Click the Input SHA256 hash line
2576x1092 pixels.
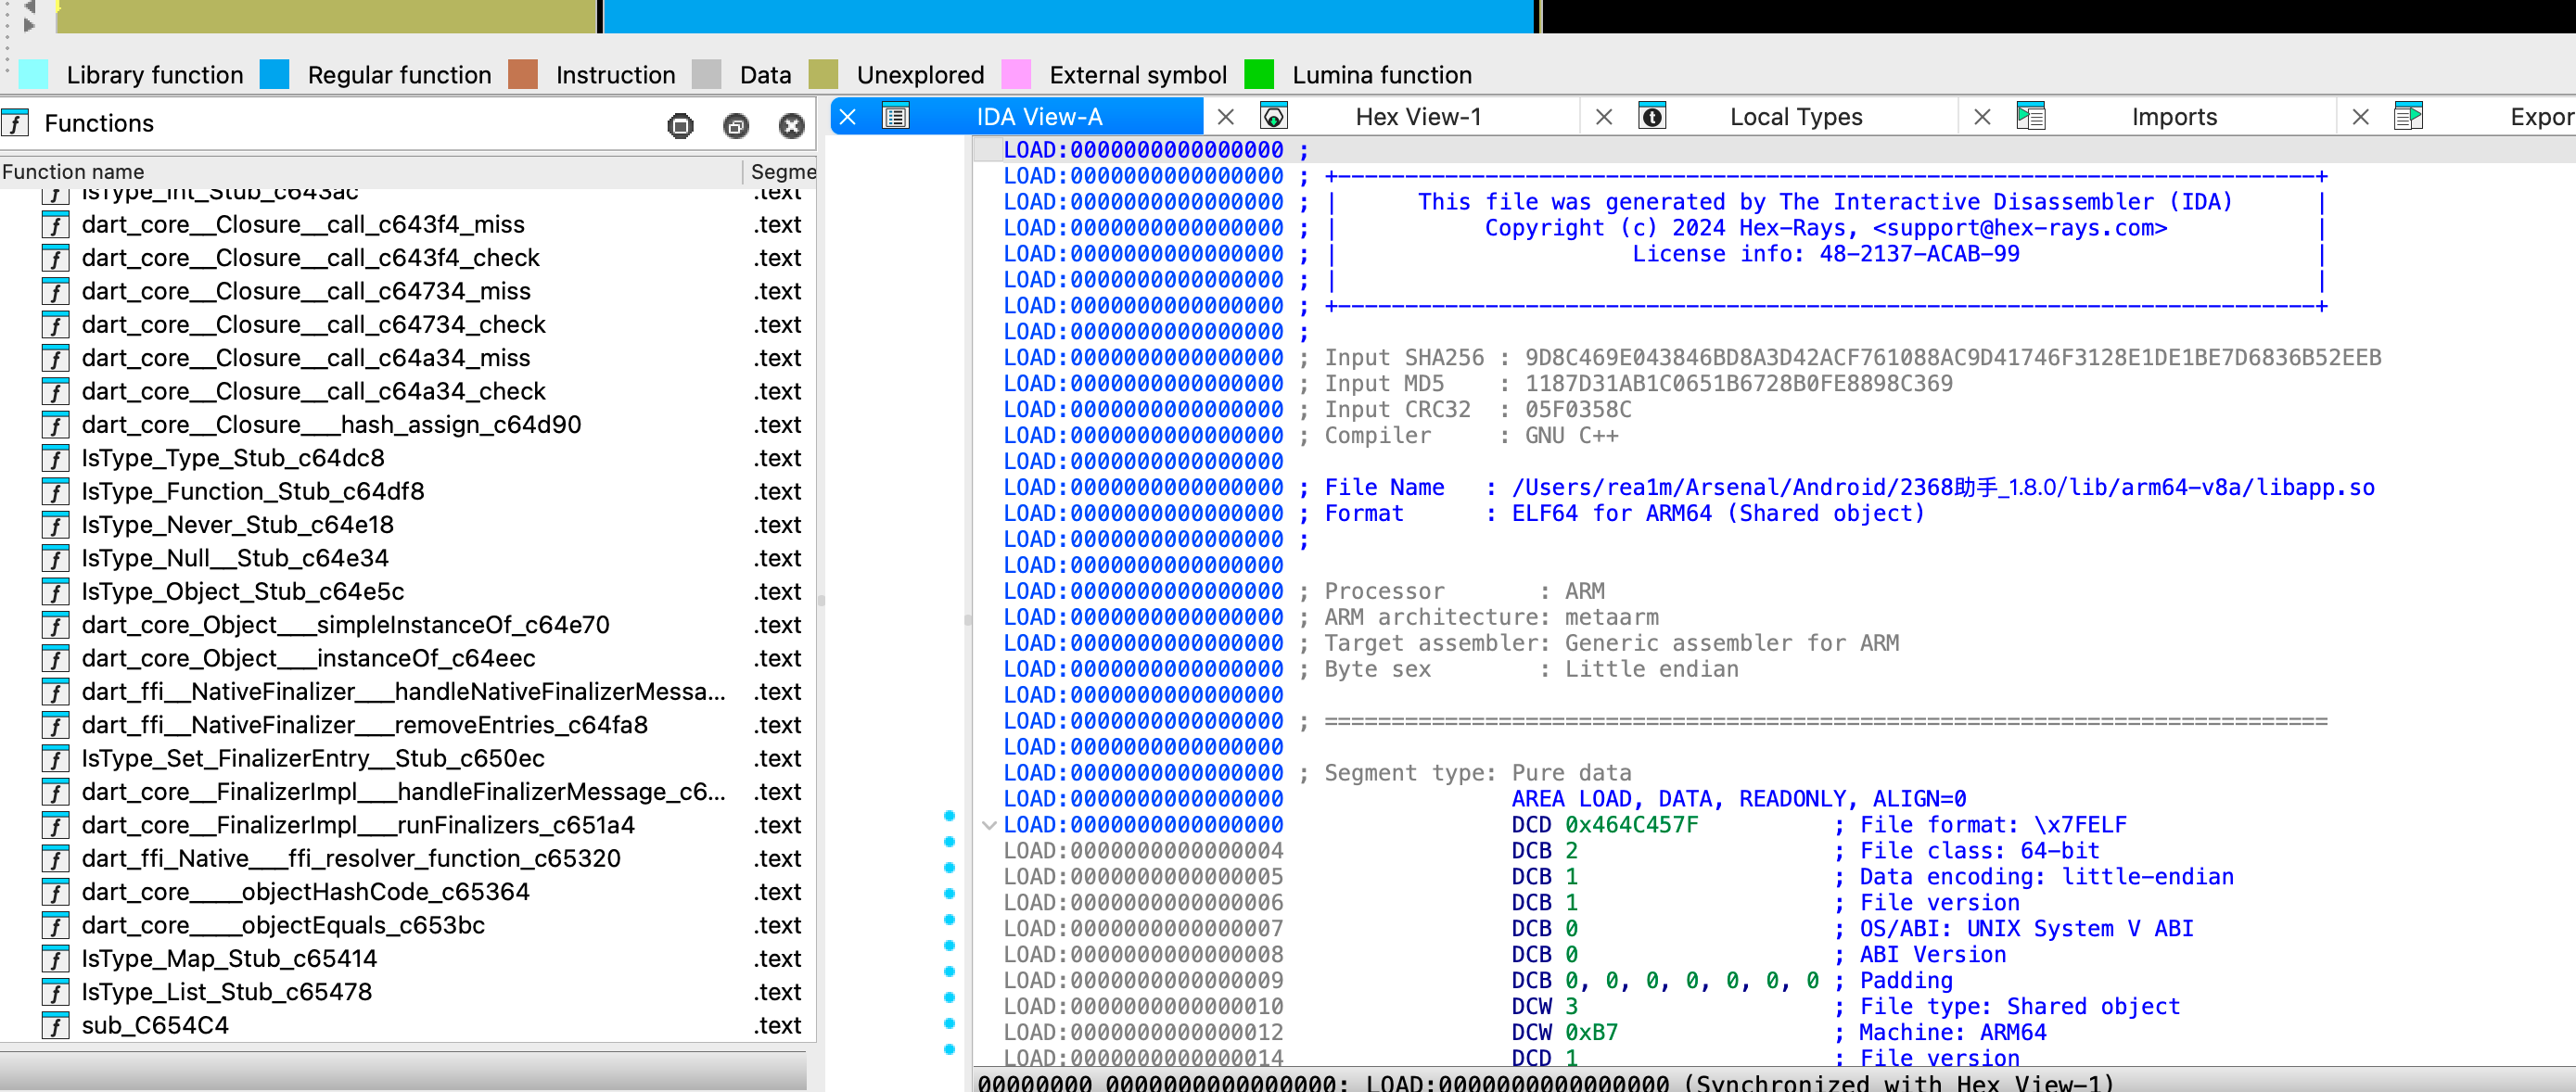[1852, 357]
